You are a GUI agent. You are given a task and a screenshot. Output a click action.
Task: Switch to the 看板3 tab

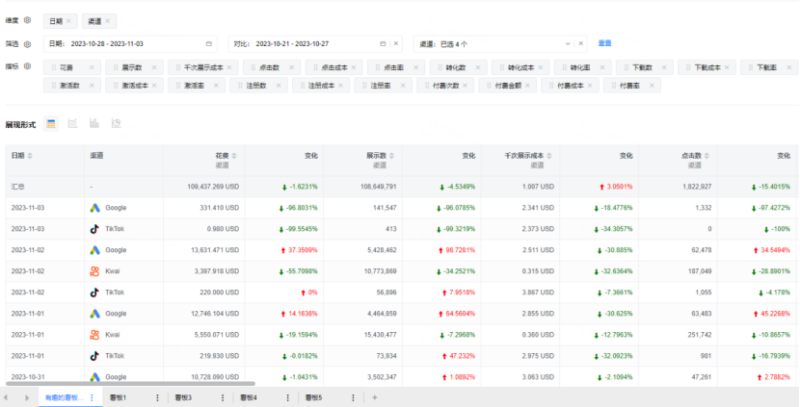[x=184, y=397]
